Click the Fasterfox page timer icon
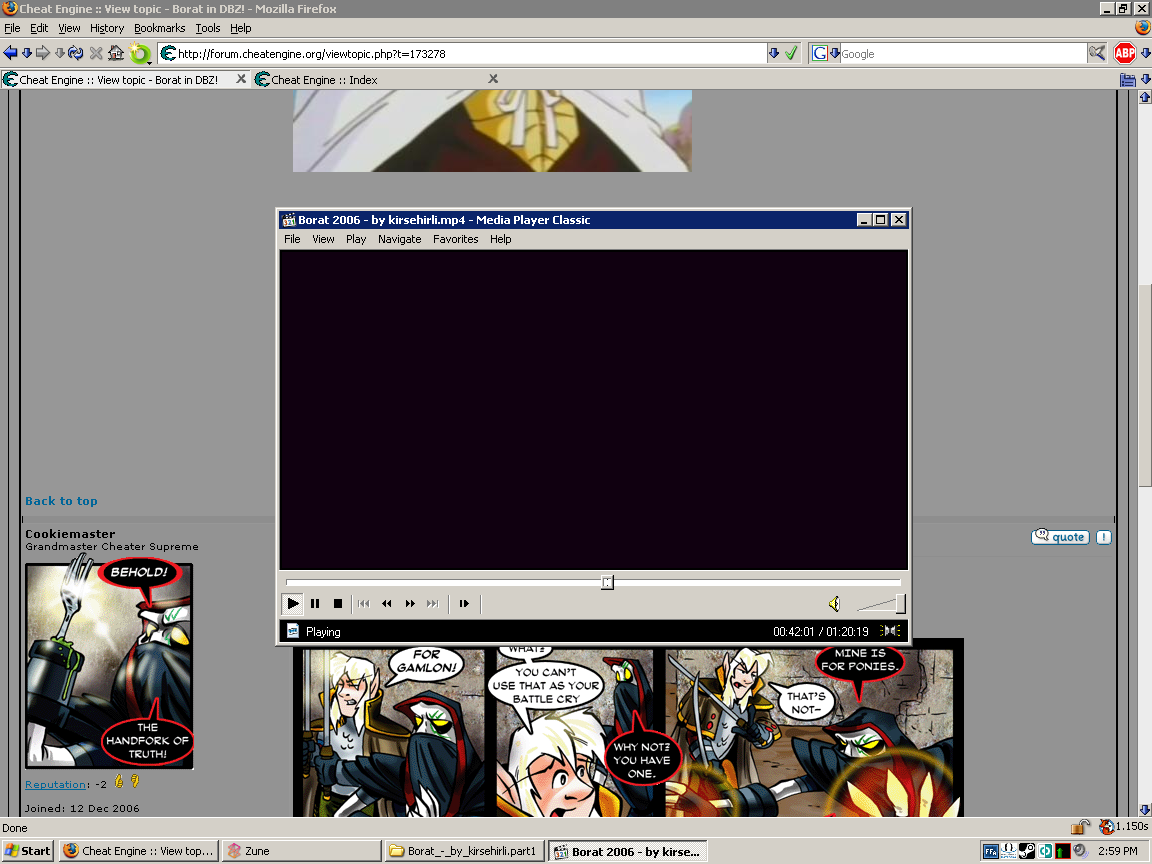Screen dimensions: 1152x864 (1106, 827)
